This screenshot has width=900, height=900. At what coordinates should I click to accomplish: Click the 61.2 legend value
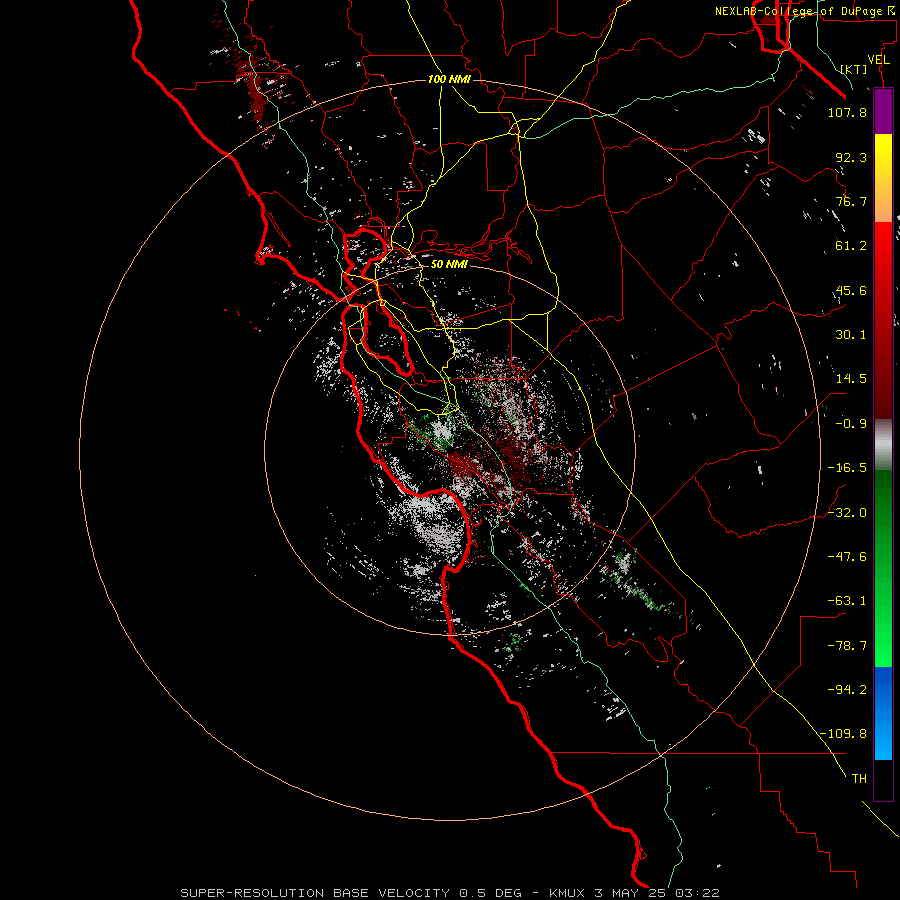pos(851,246)
